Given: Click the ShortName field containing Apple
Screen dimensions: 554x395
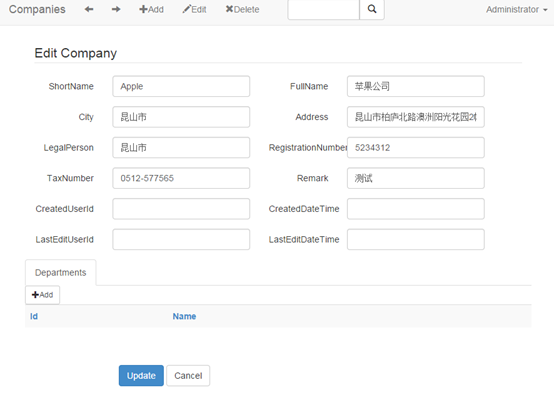Looking at the screenshot, I should (x=181, y=86).
